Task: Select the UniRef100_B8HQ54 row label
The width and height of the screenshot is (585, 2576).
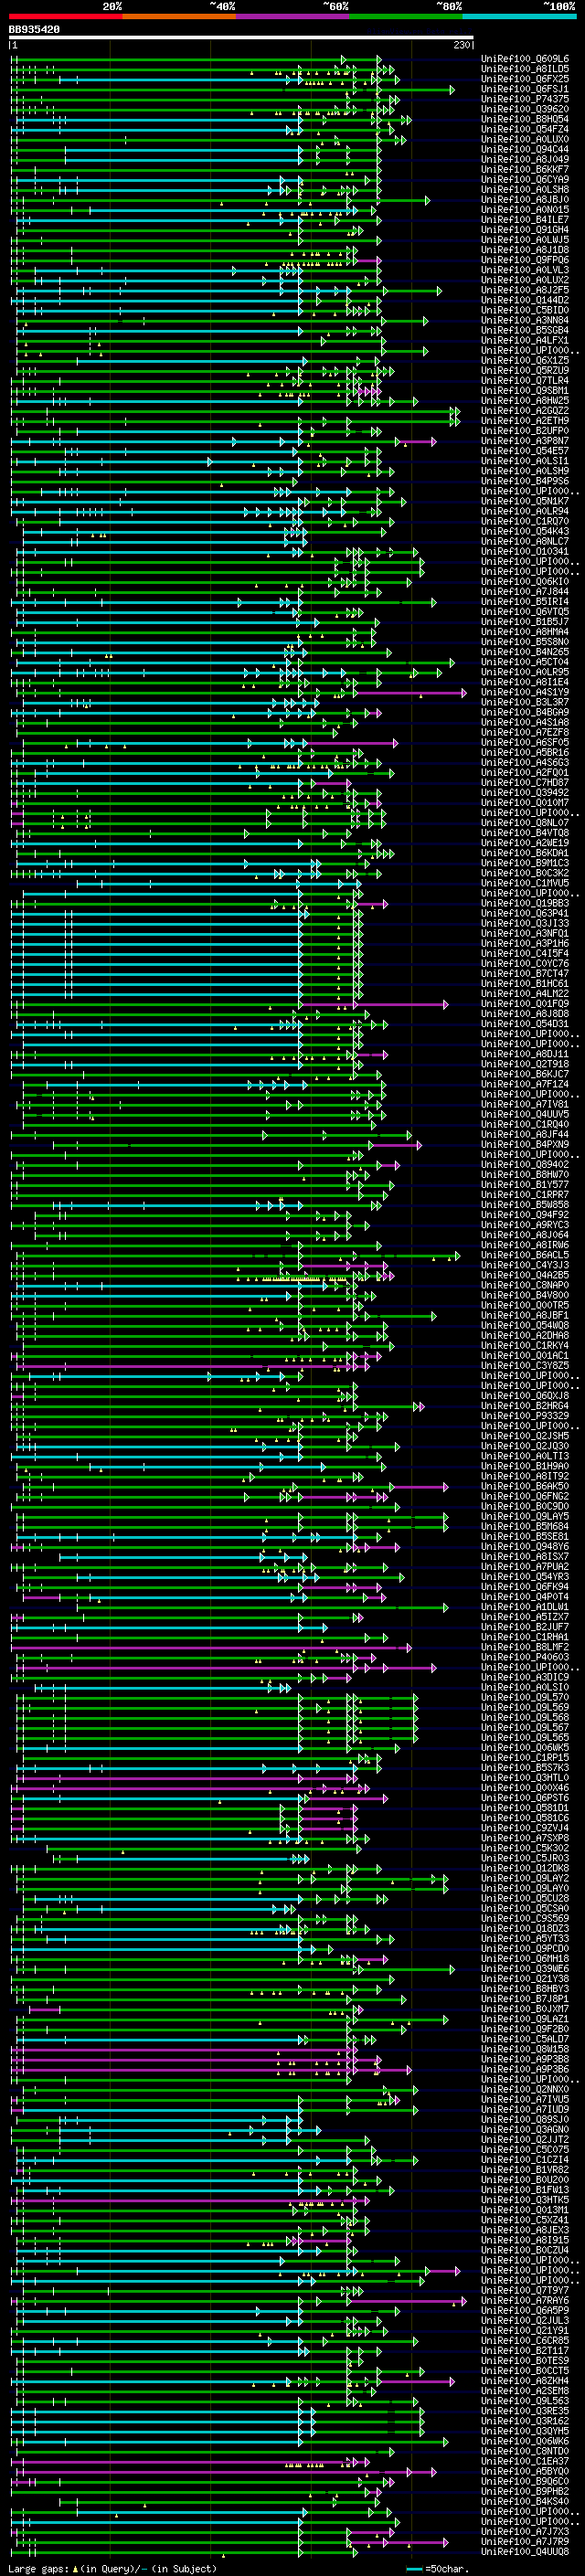Action: click(x=524, y=119)
